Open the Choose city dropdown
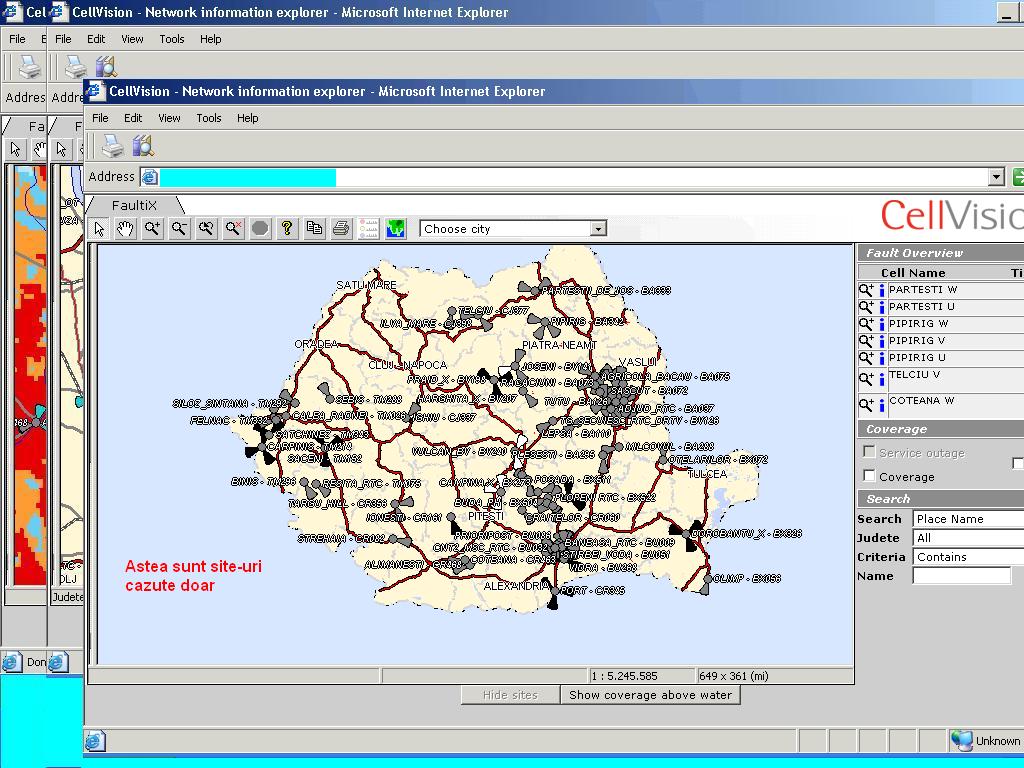Screen dimensions: 1024x768 point(513,229)
